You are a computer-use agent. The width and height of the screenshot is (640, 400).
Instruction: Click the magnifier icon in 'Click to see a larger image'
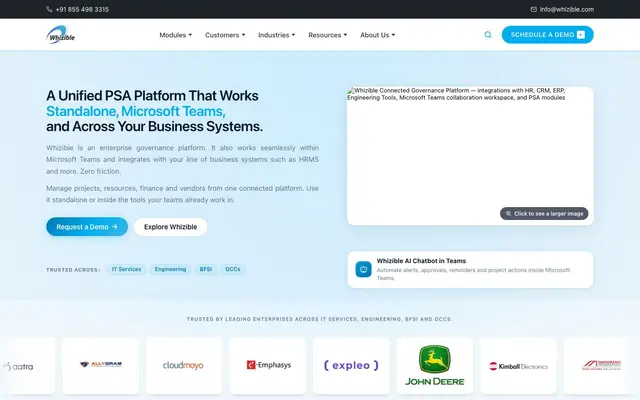tap(508, 213)
